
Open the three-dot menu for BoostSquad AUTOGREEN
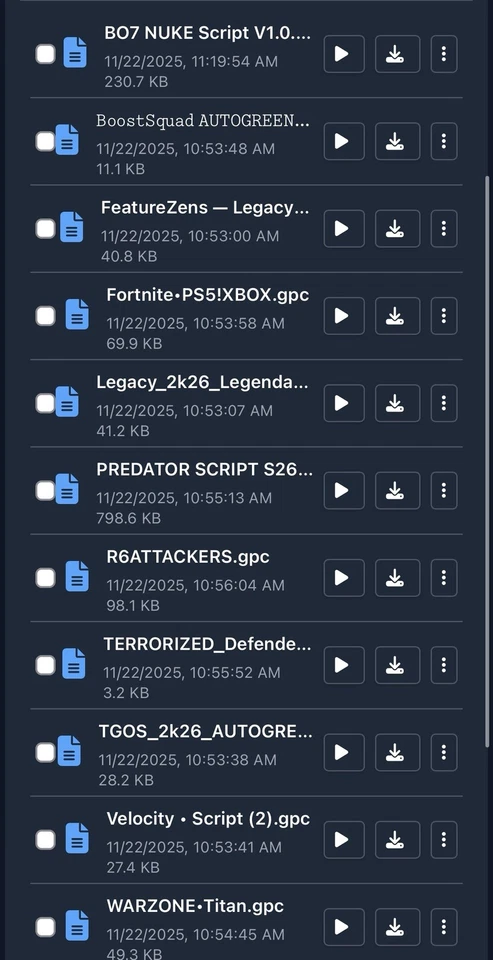tap(444, 141)
